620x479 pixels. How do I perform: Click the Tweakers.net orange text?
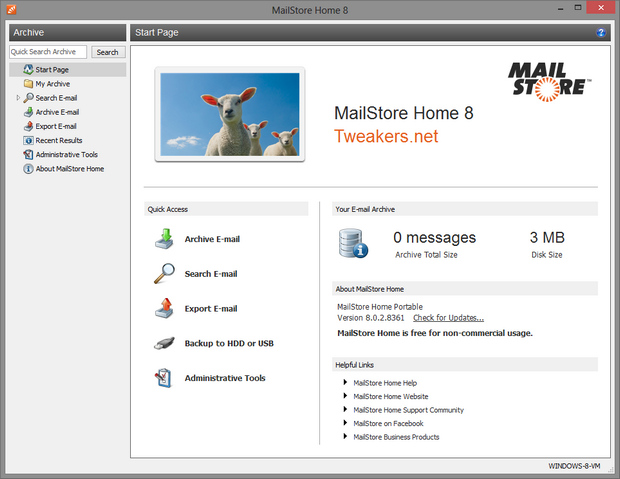click(386, 136)
